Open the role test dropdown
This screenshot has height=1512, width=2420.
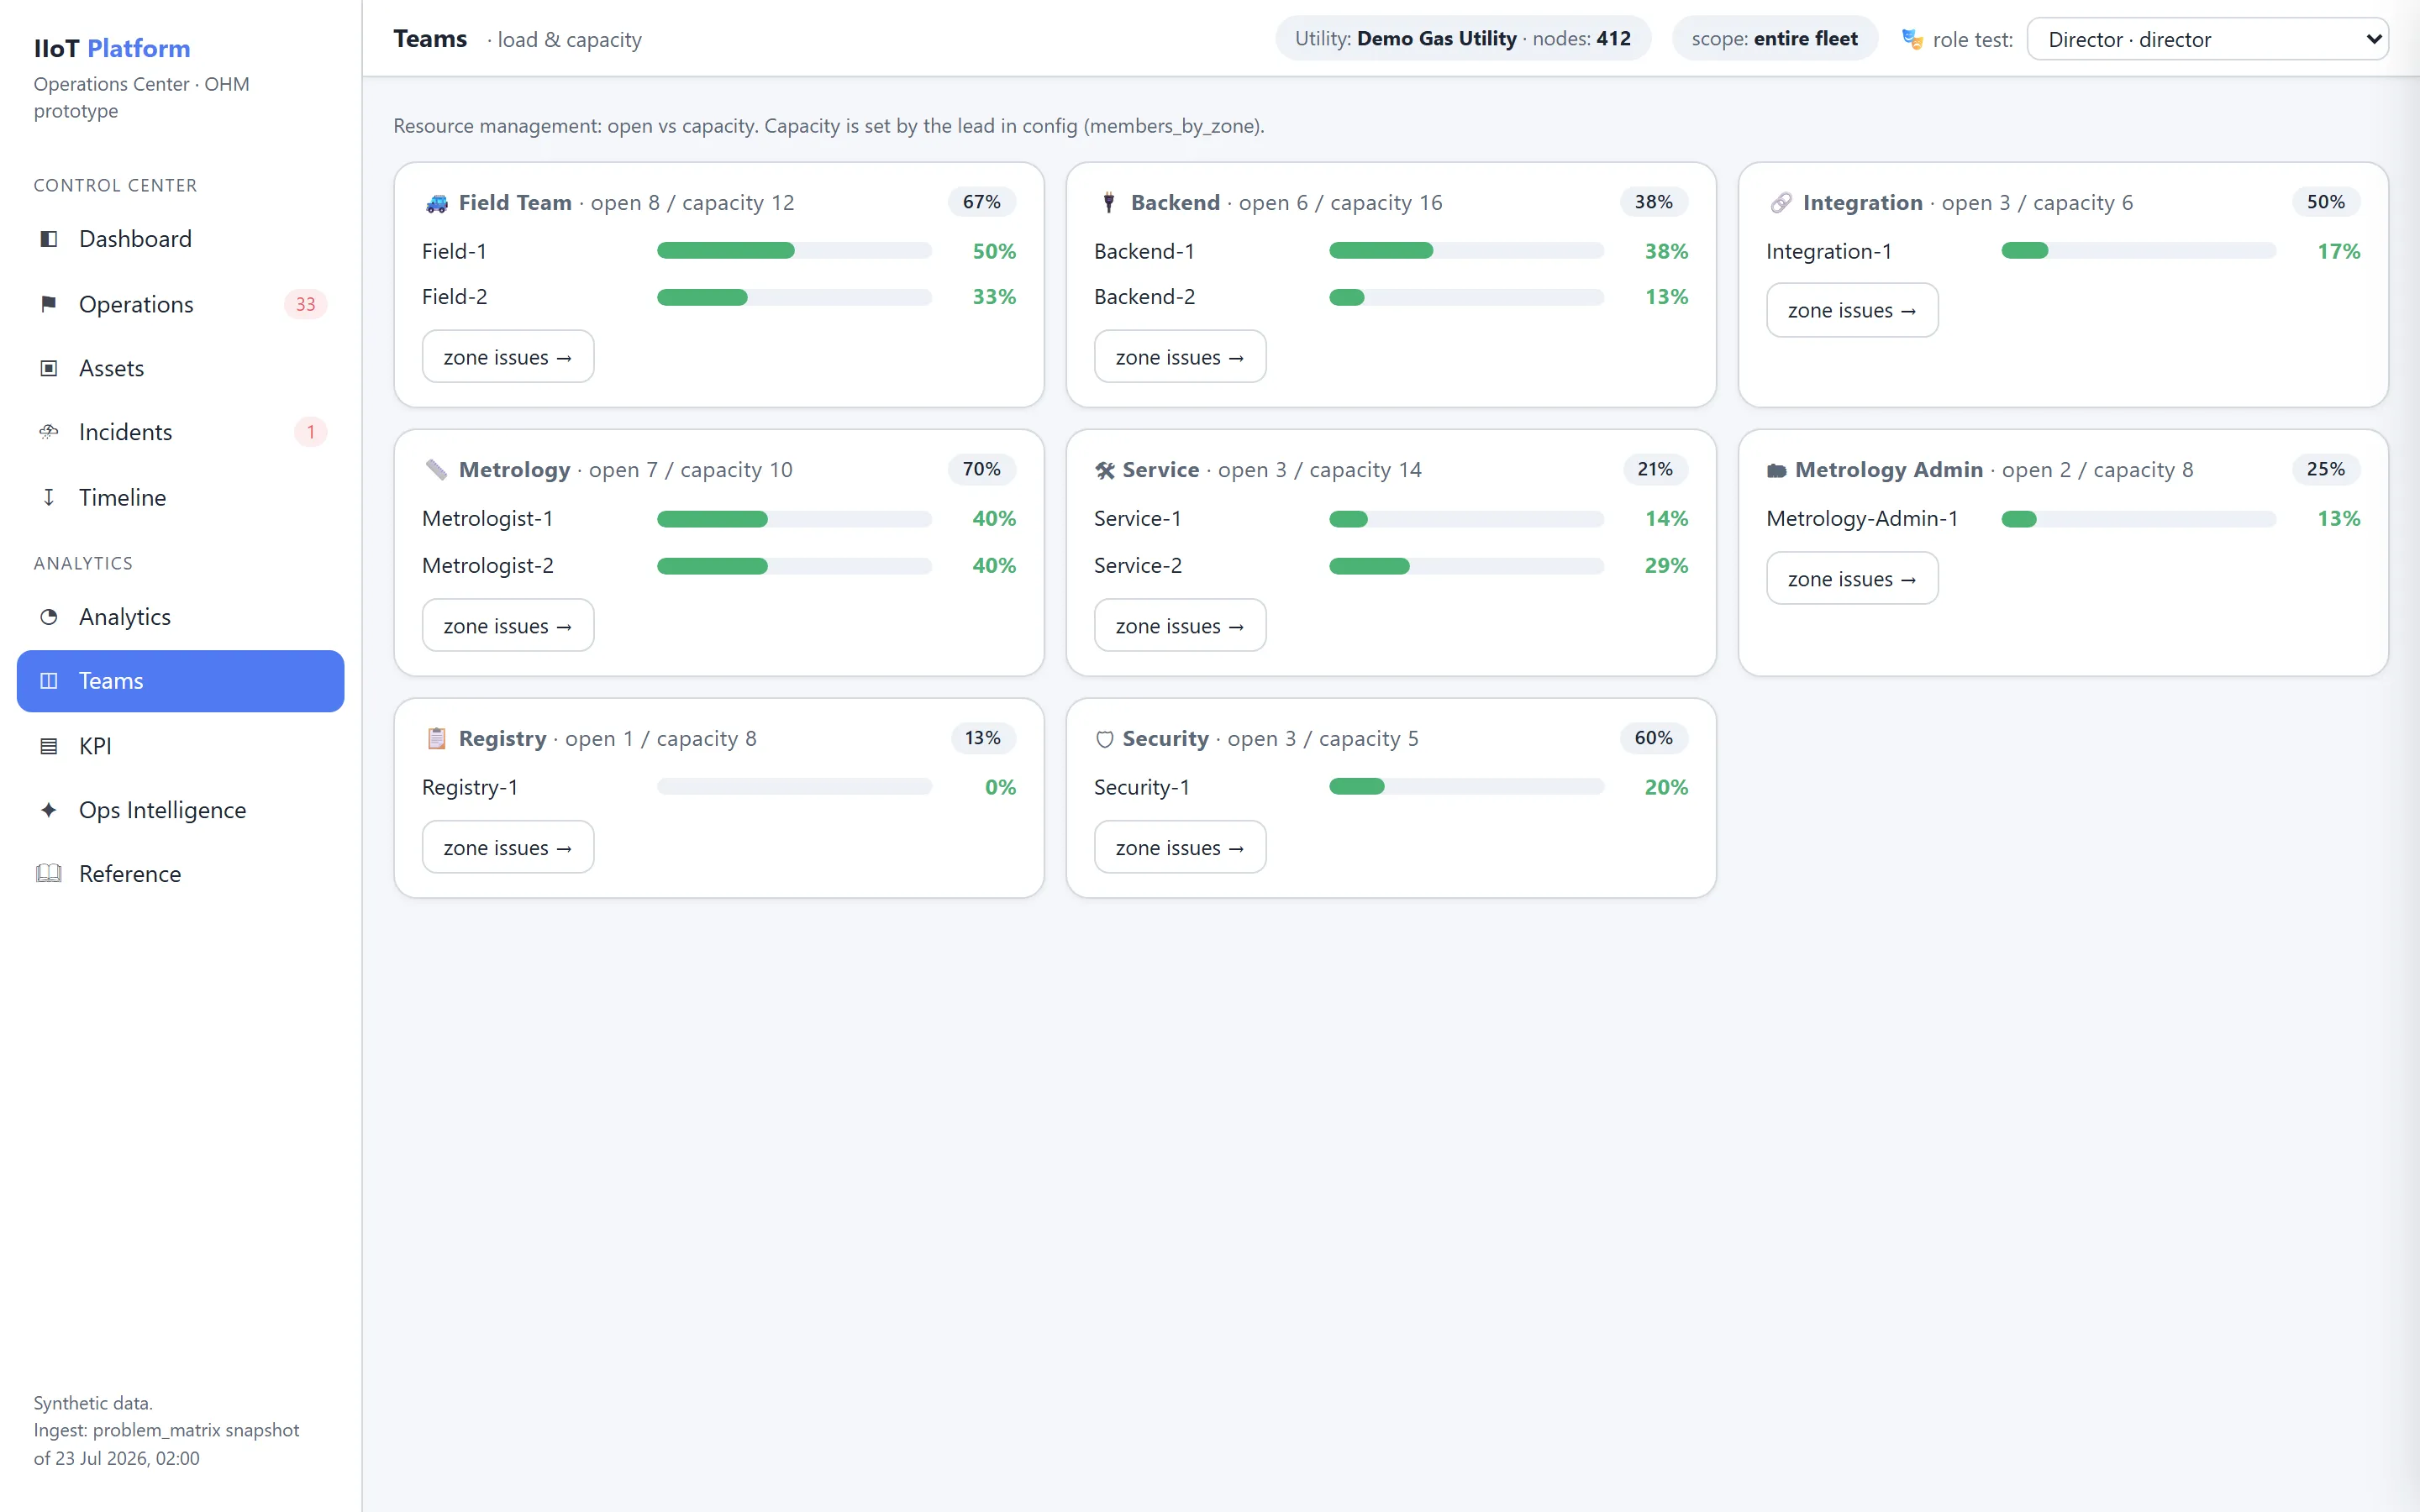[2207, 40]
